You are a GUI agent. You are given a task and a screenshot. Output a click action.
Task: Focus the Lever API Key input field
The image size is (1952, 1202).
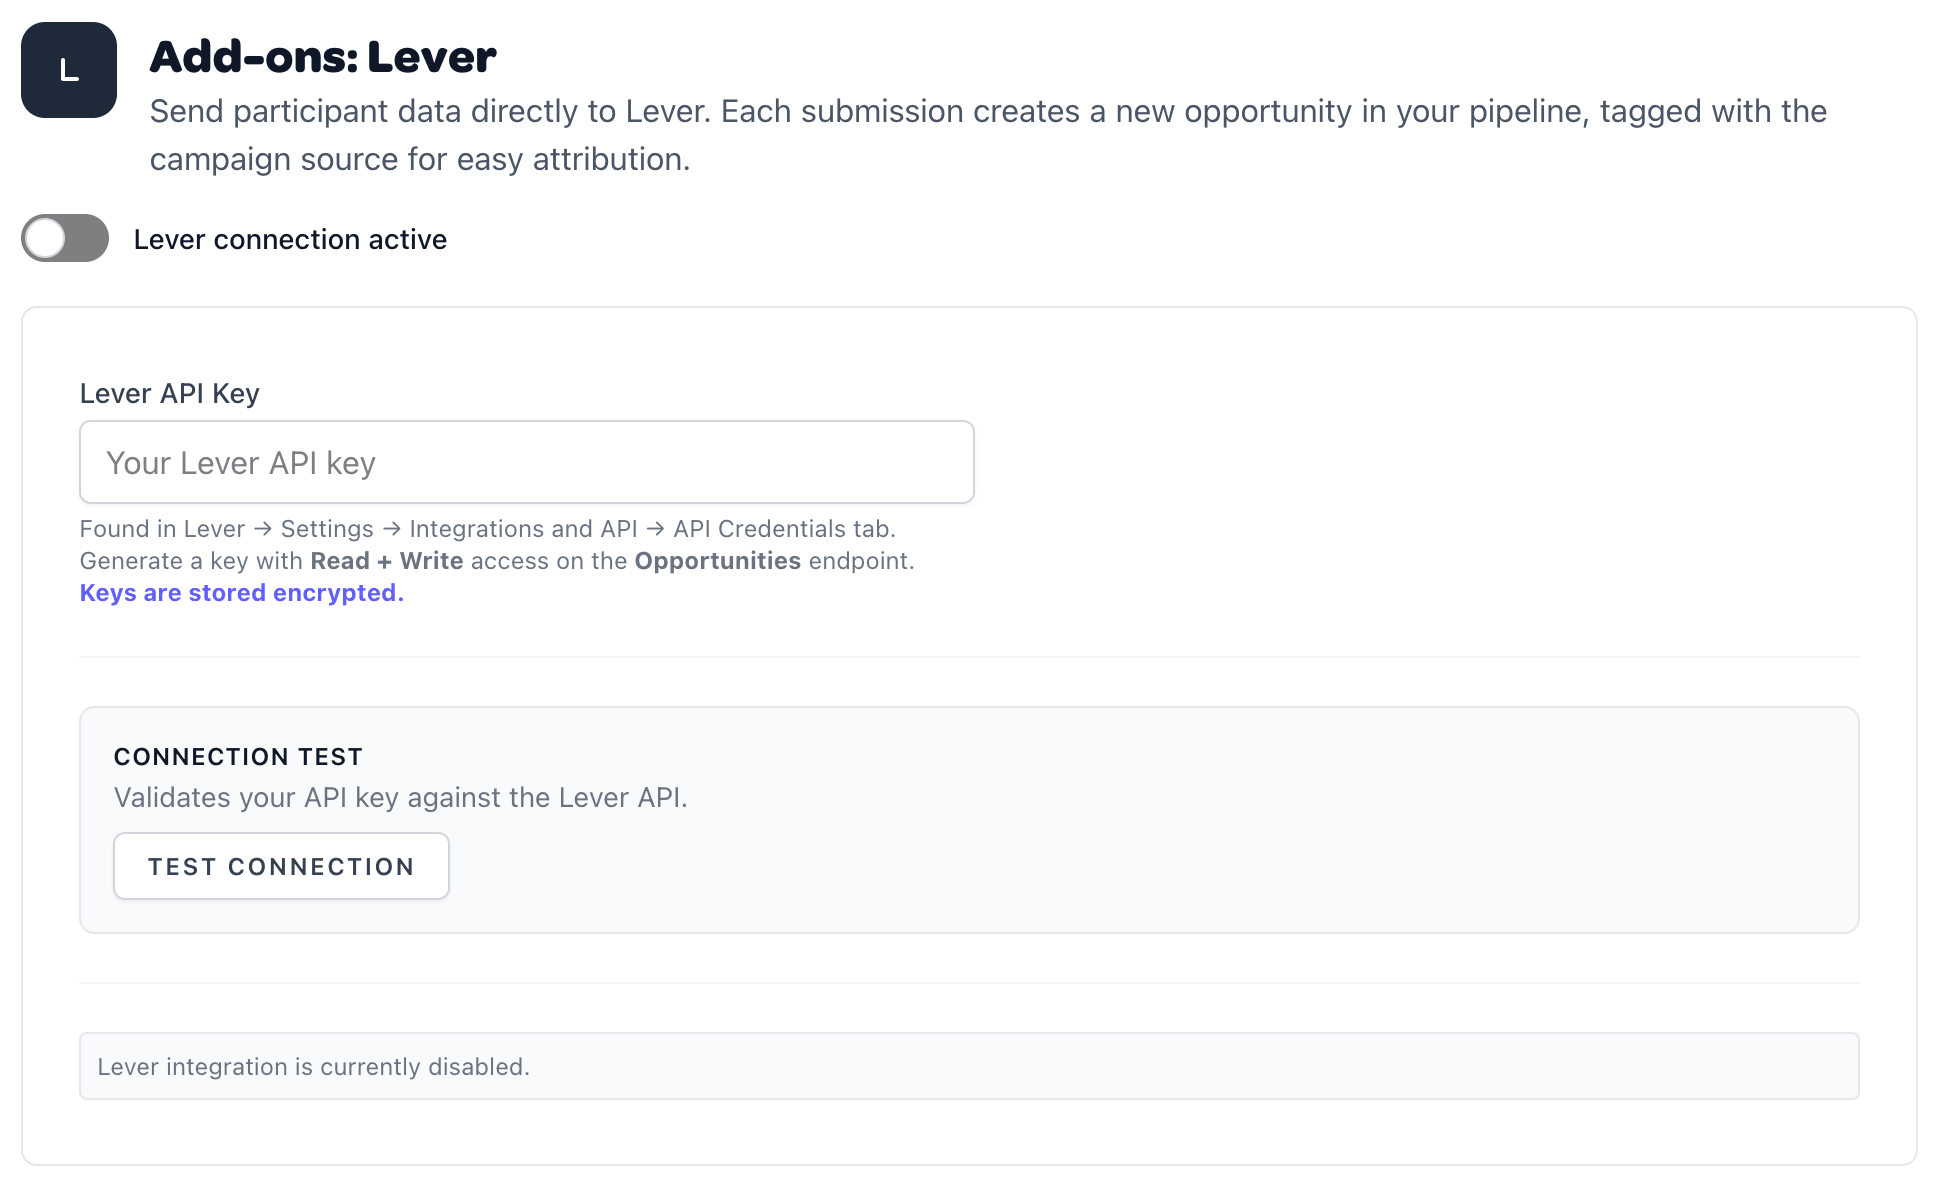click(x=526, y=462)
